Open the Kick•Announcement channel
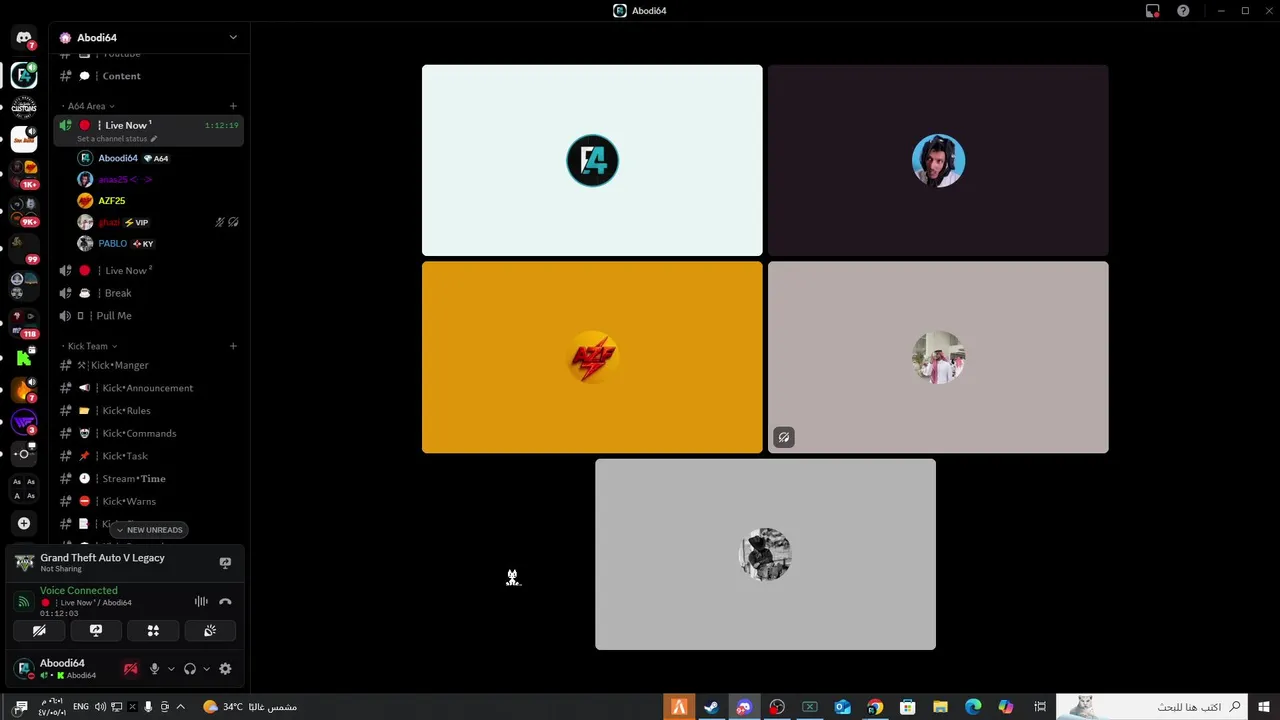 click(148, 388)
